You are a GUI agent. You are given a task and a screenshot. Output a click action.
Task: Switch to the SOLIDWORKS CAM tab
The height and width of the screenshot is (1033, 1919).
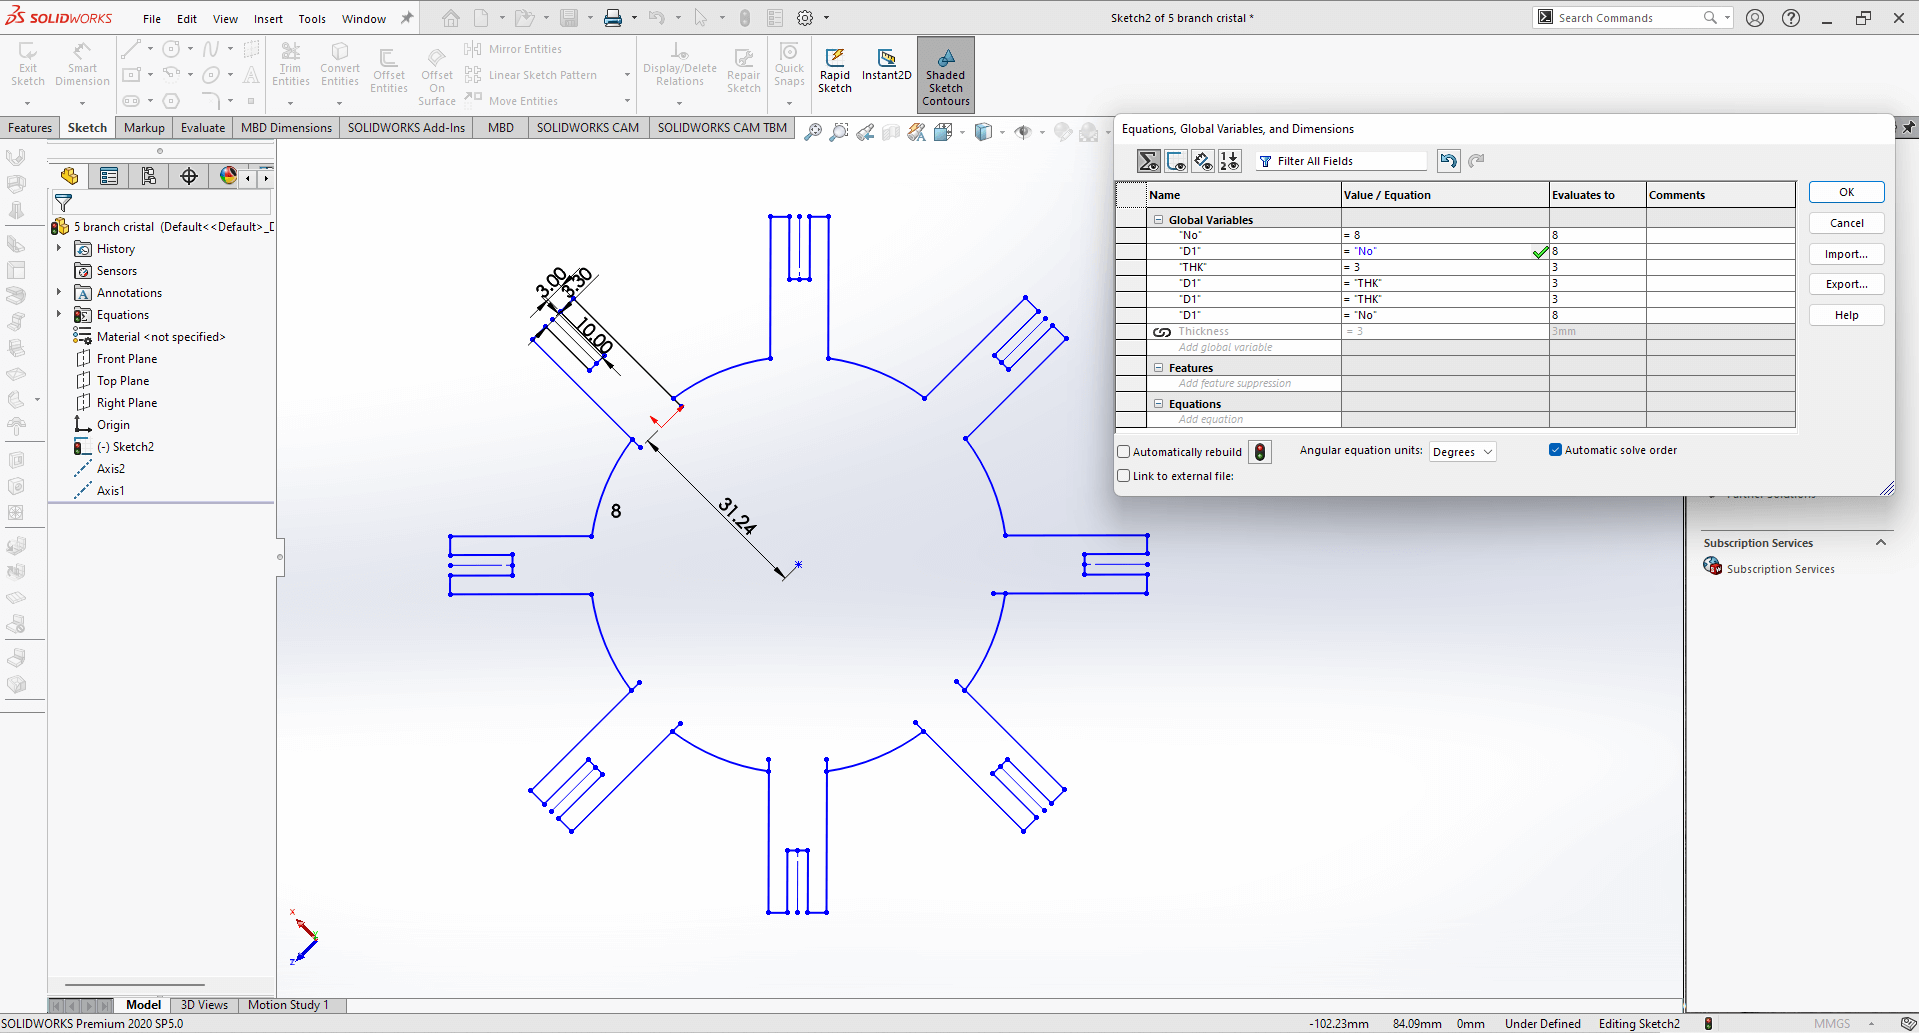588,128
